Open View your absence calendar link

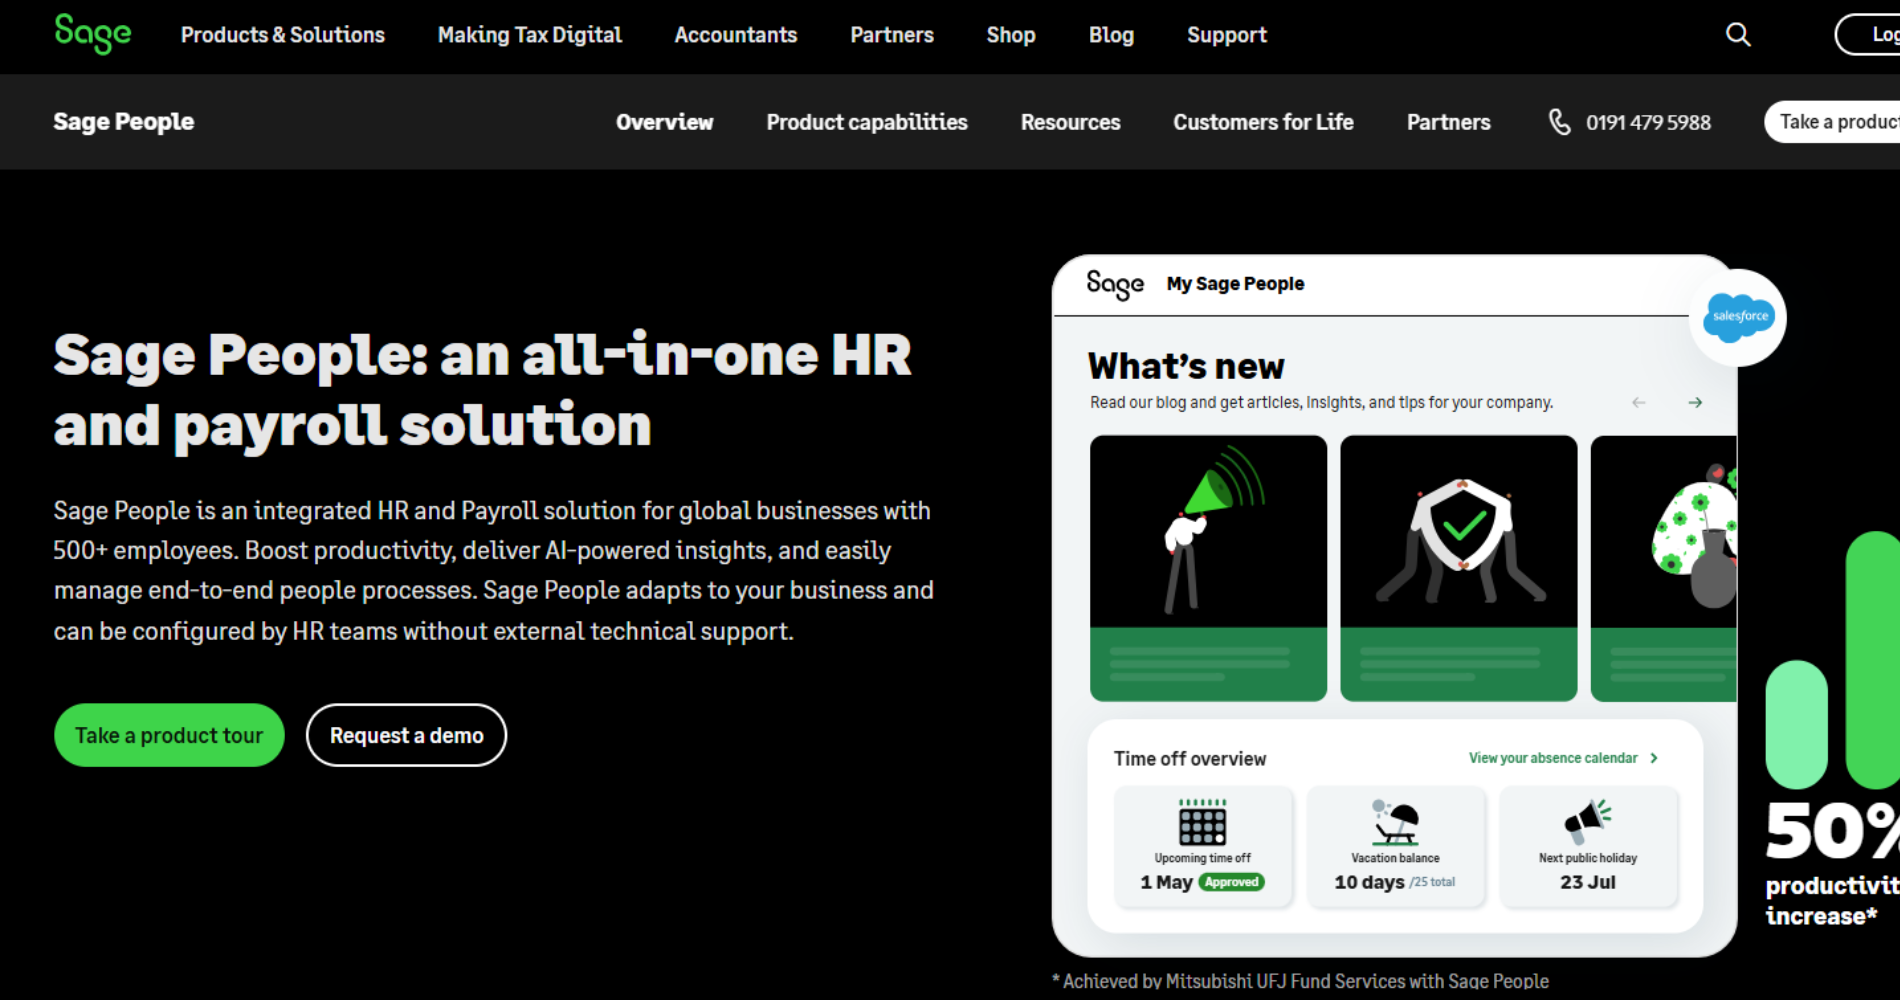[1553, 758]
